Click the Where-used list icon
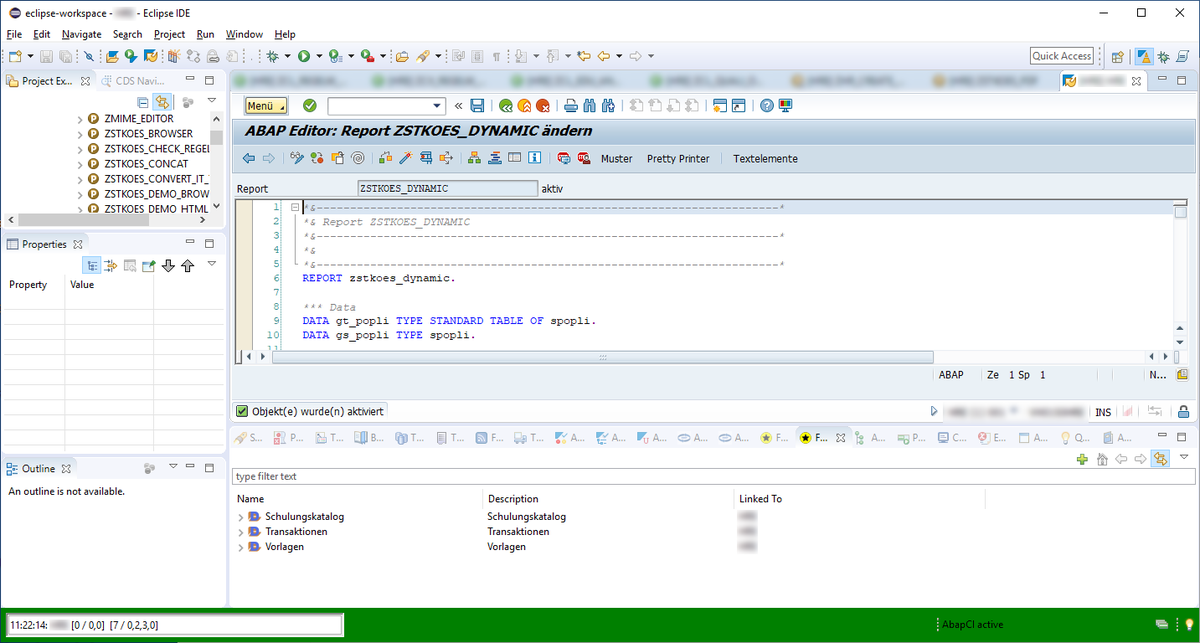 pyautogui.click(x=446, y=158)
